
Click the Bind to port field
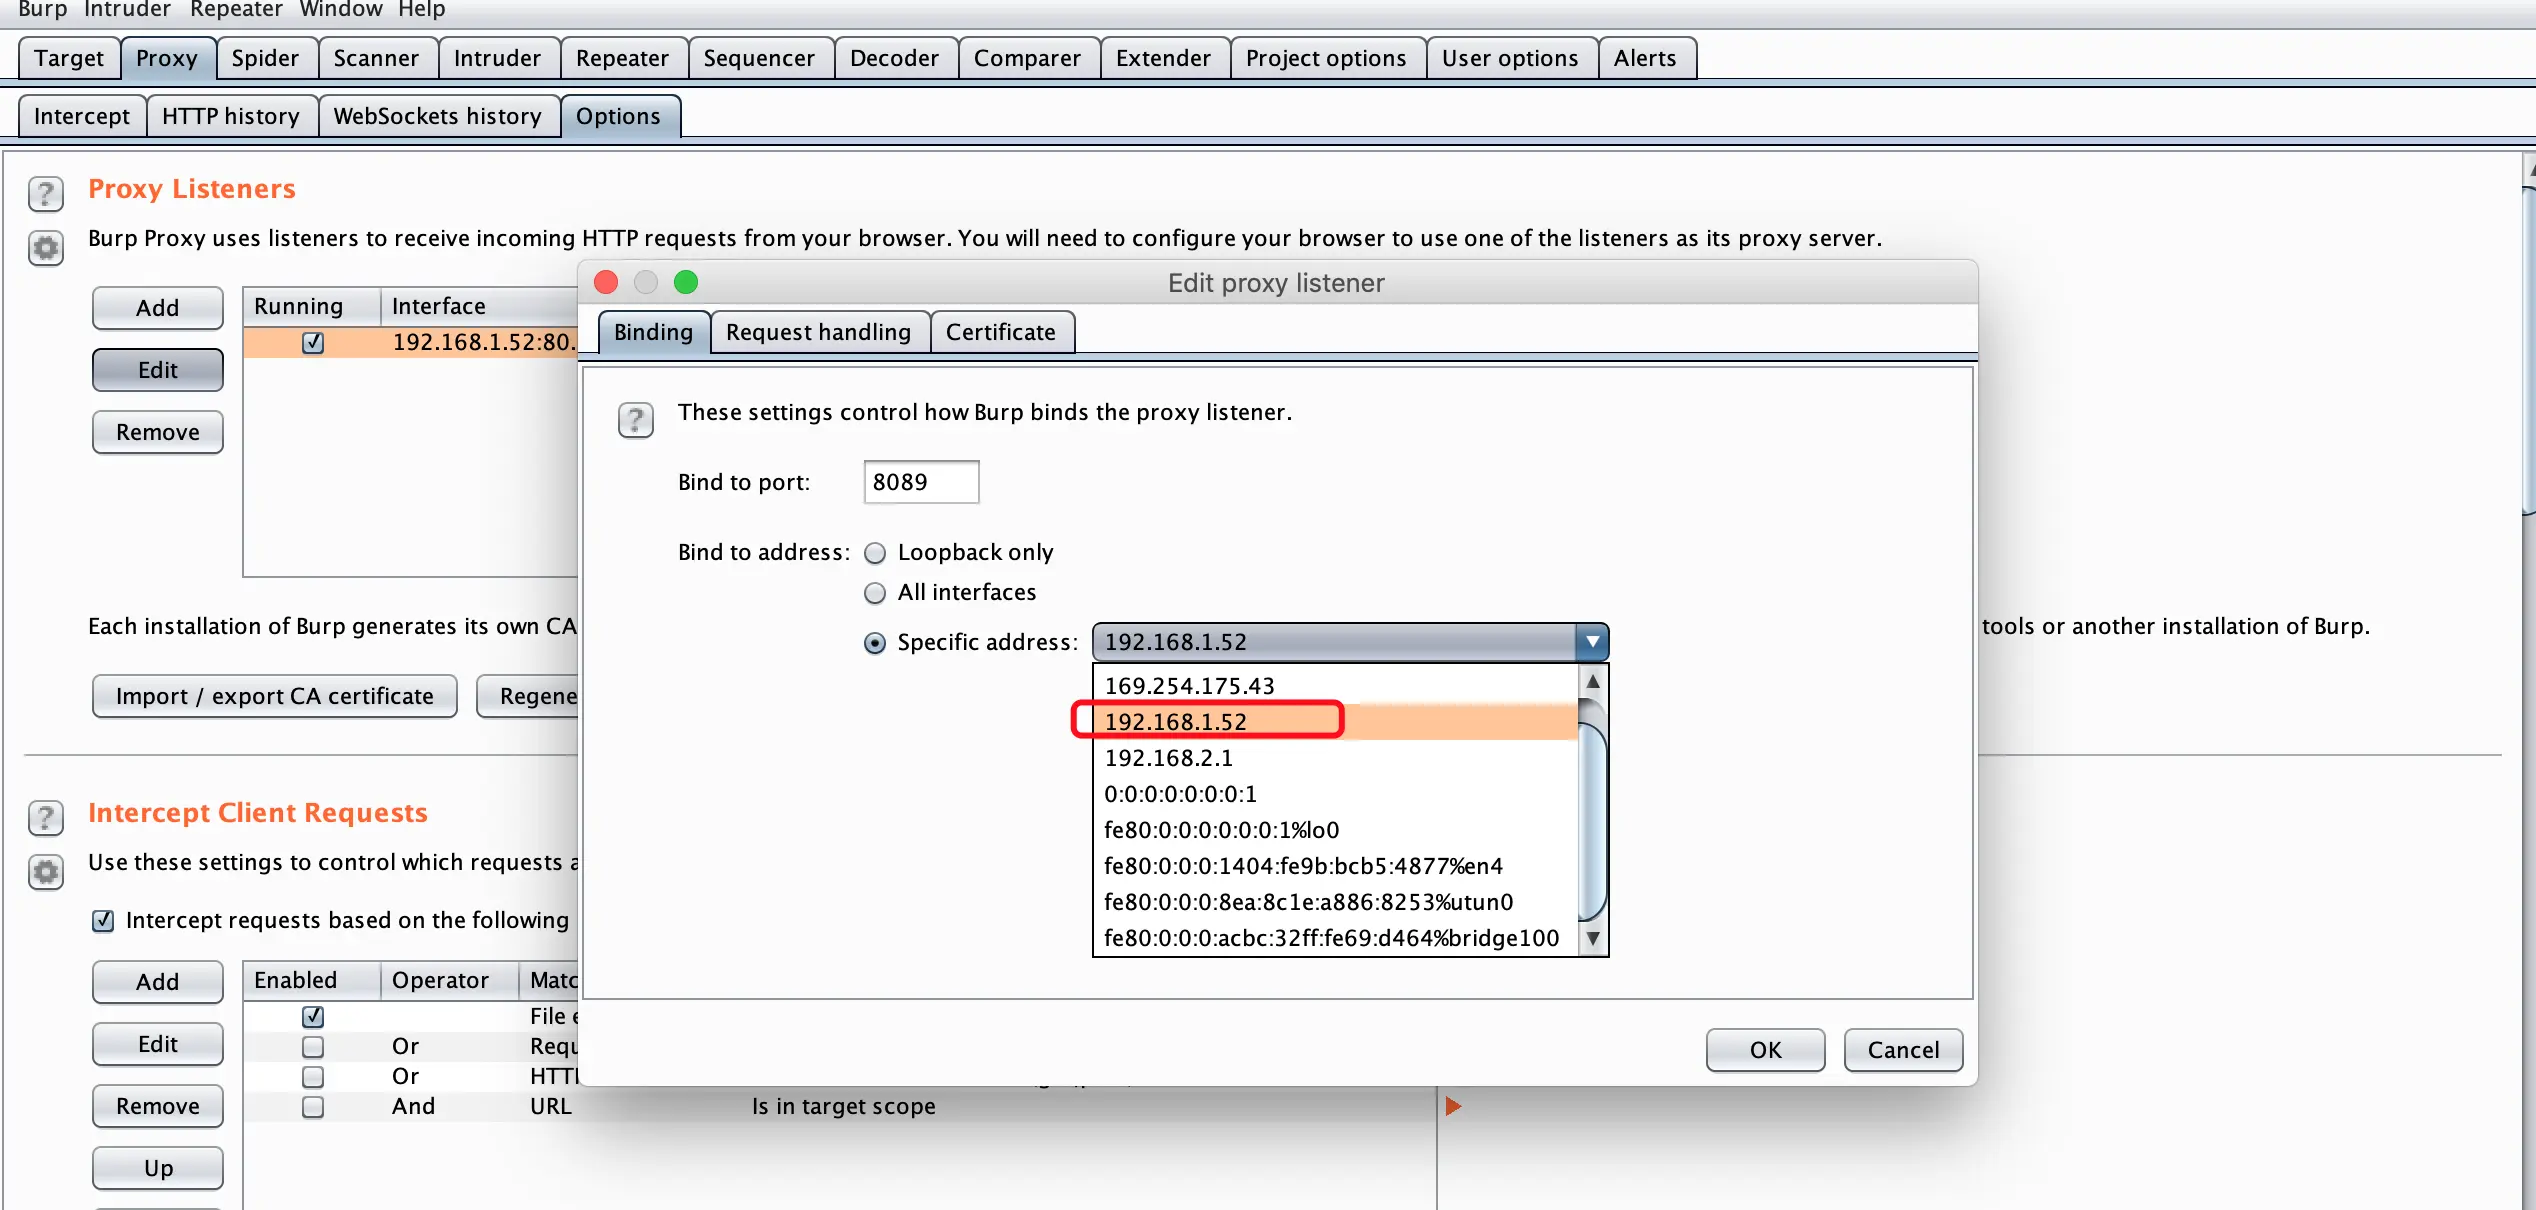point(920,482)
